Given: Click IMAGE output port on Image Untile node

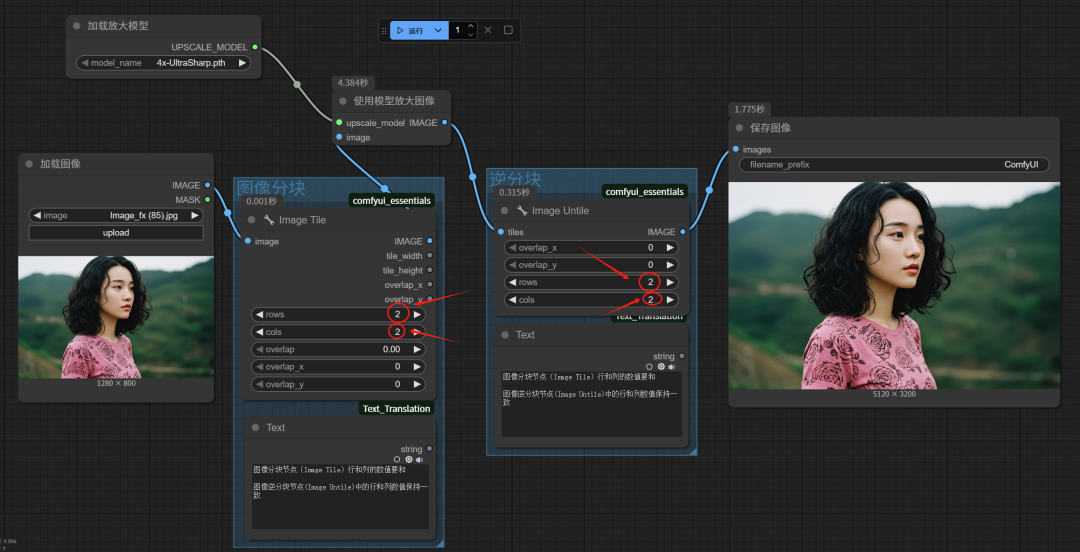Looking at the screenshot, I should (x=683, y=232).
